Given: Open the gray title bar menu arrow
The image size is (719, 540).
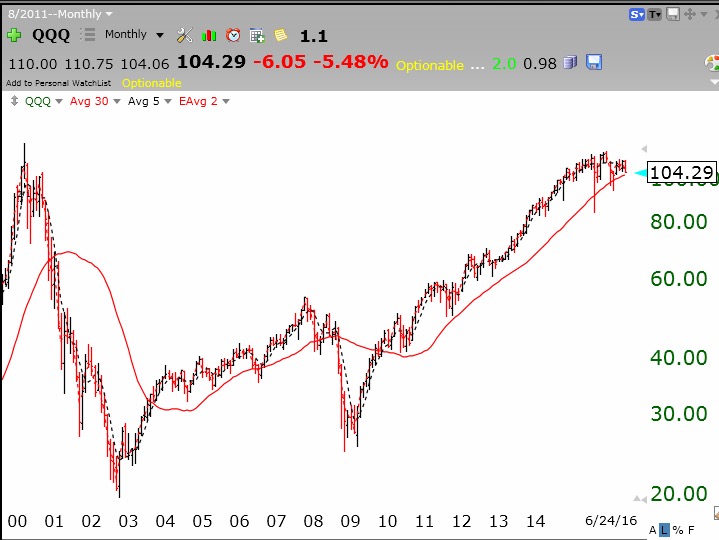Looking at the screenshot, I should pyautogui.click(x=703, y=15).
